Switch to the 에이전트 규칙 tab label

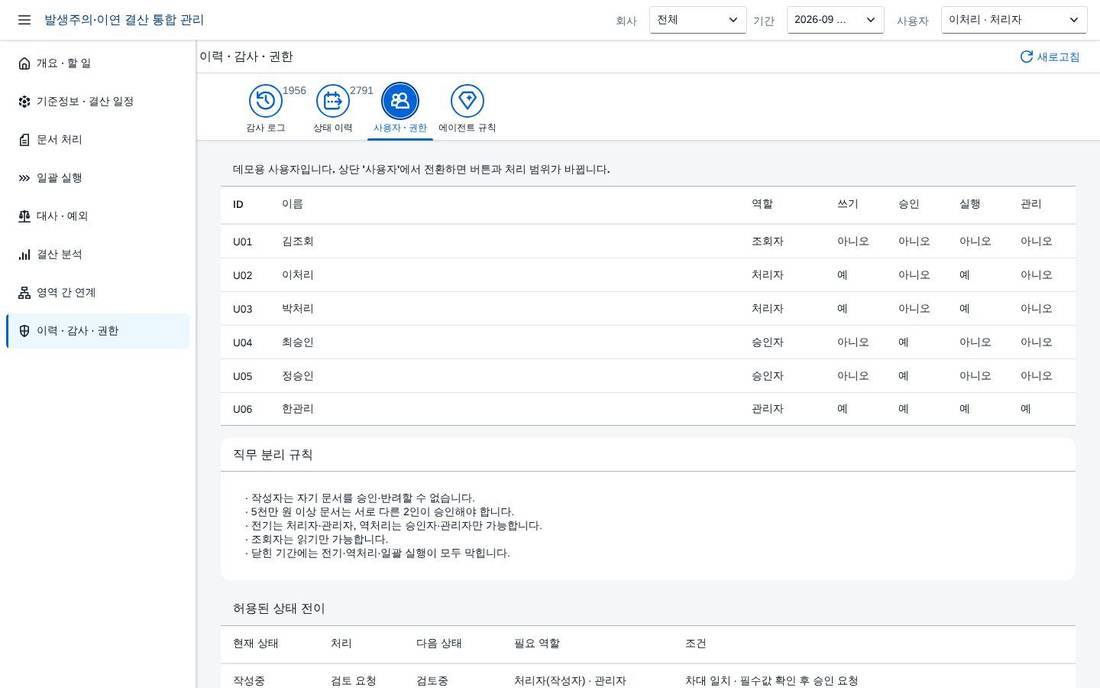(467, 128)
